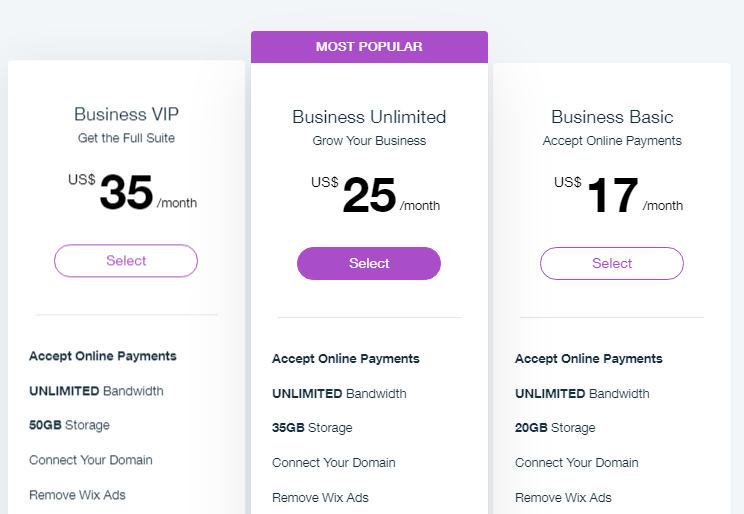Image resolution: width=744 pixels, height=514 pixels.
Task: Select the Business Unlimited plan
Action: (369, 263)
